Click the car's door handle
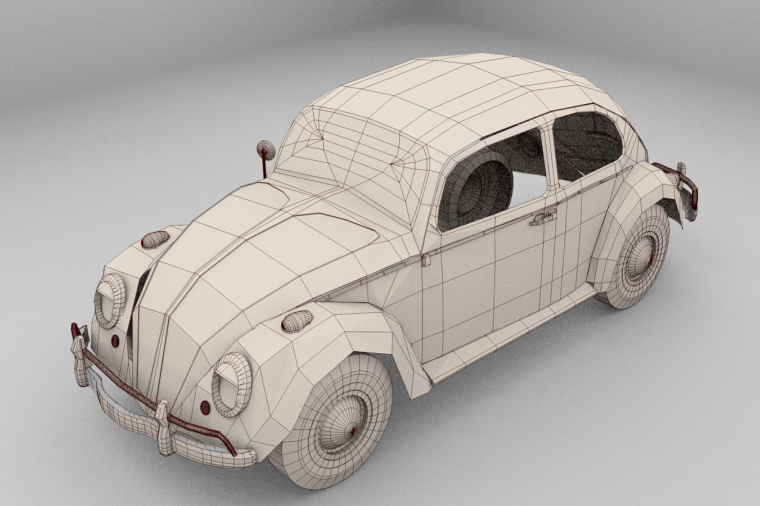 (x=542, y=217)
